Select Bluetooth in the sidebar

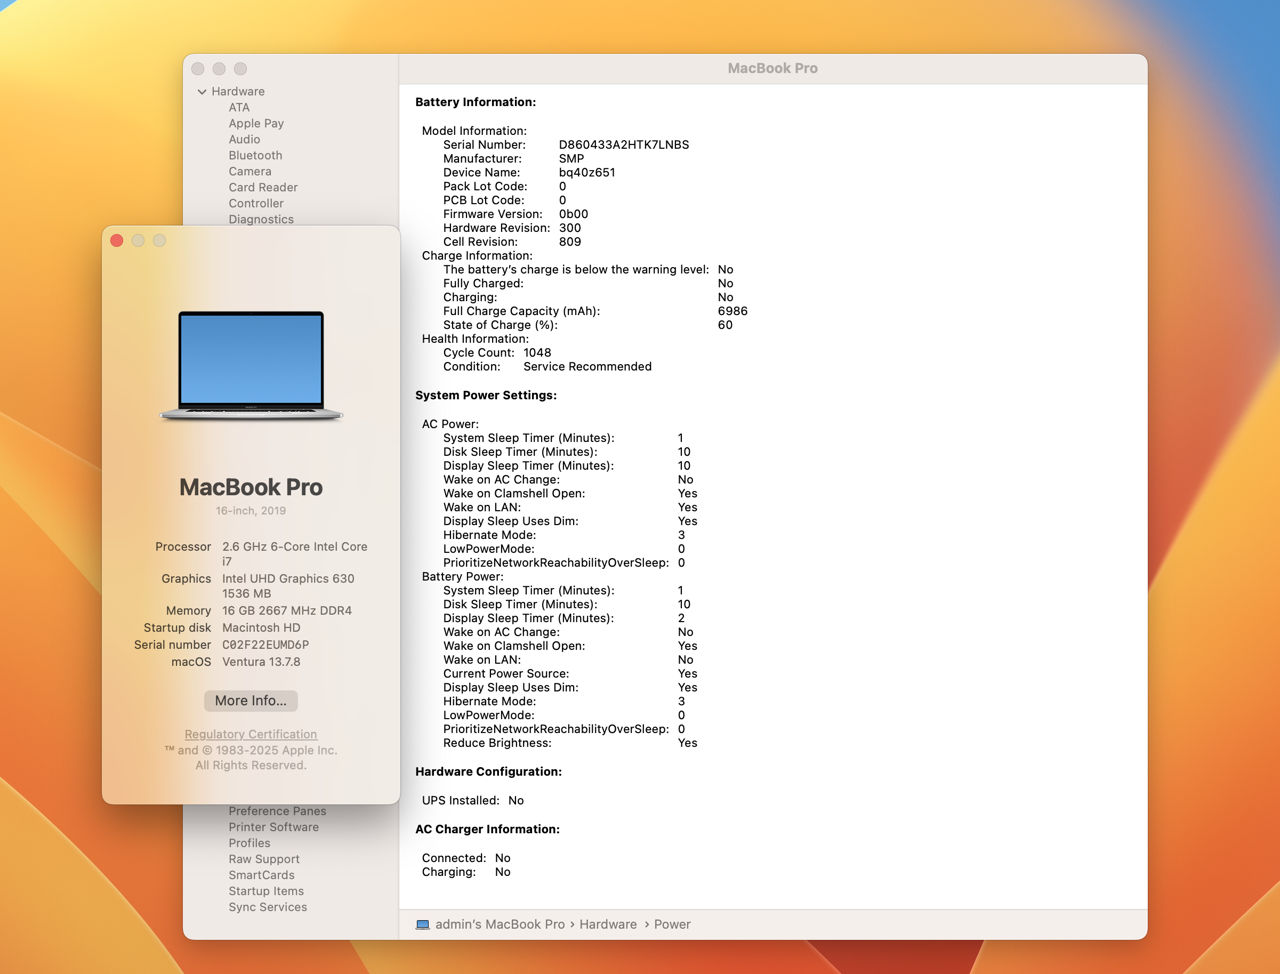255,156
